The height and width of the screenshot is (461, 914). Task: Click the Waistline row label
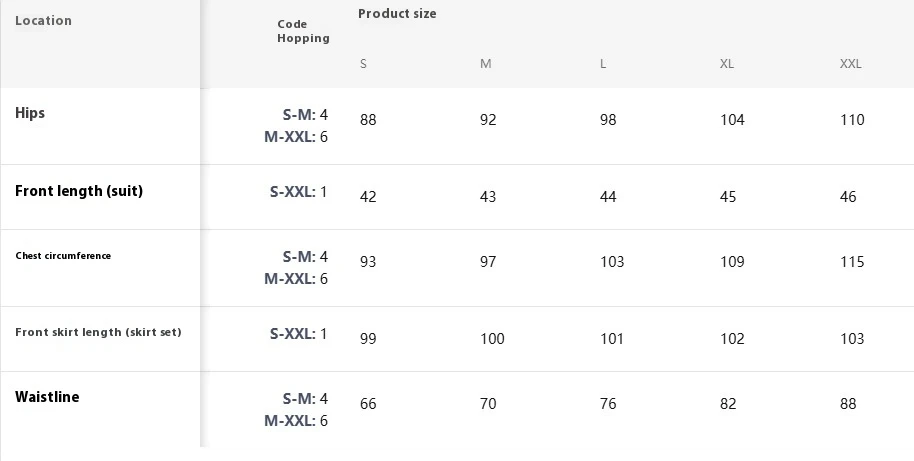point(47,397)
